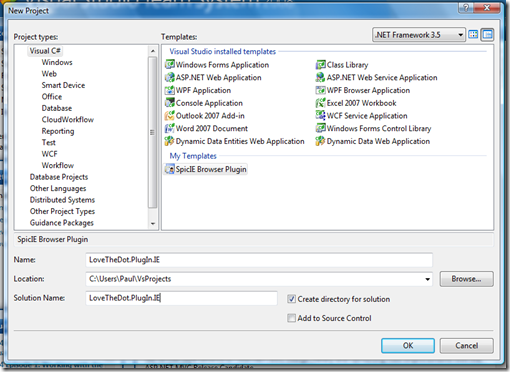This screenshot has width=510, height=372.
Task: Select the Outlook 2007 Add-in template icon
Action: point(170,115)
